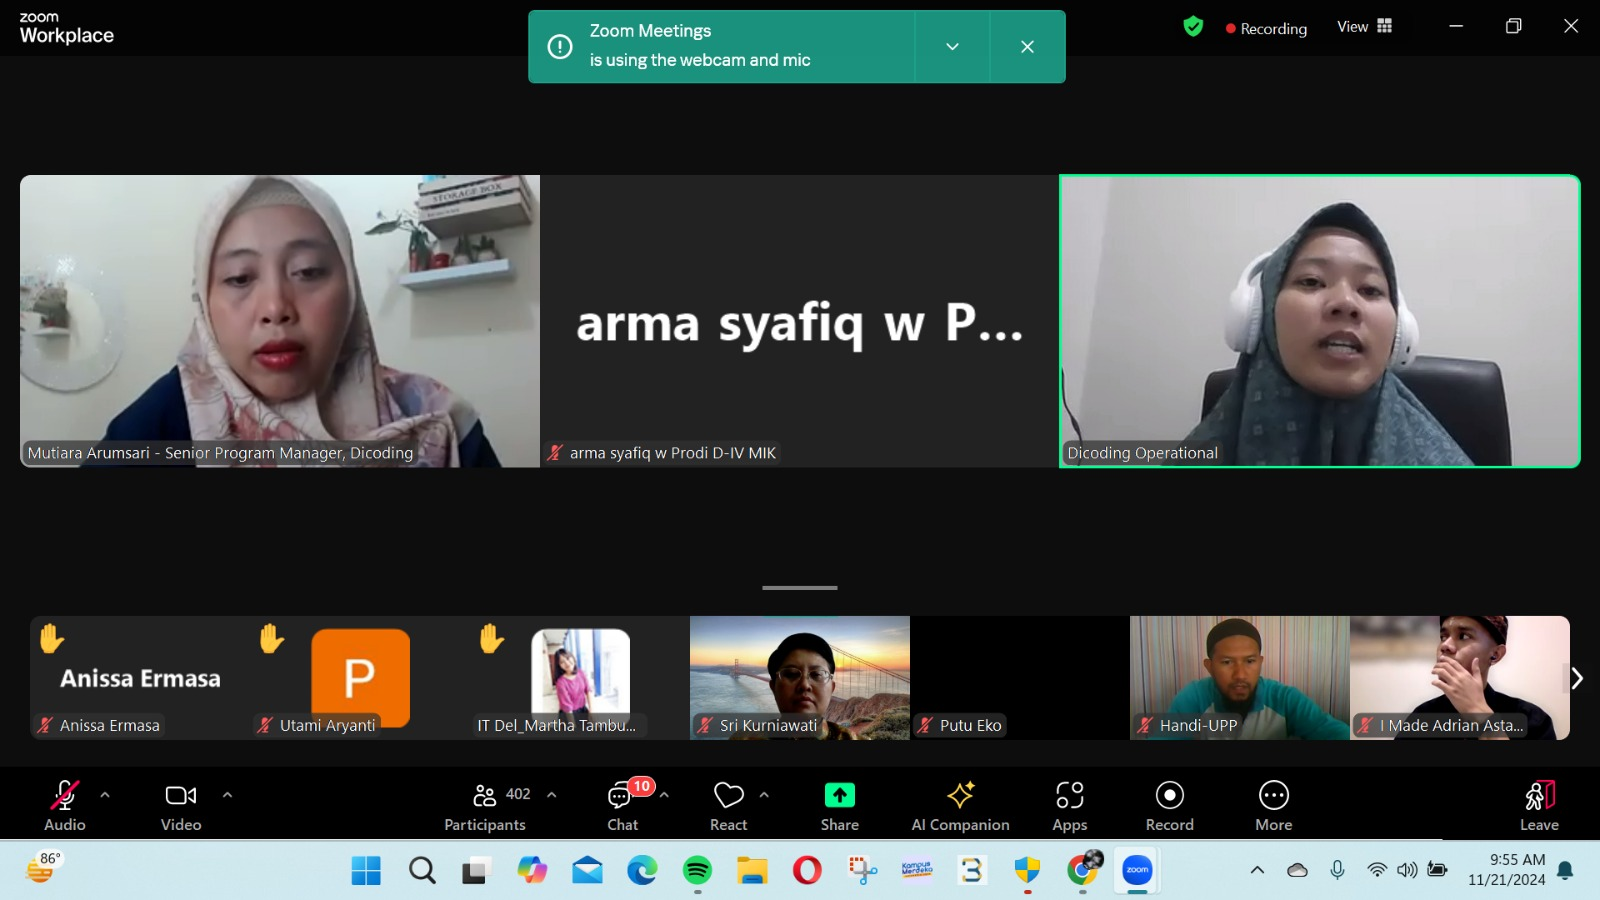Select arma syafiq participant tile
The image size is (1600, 900).
coord(800,321)
